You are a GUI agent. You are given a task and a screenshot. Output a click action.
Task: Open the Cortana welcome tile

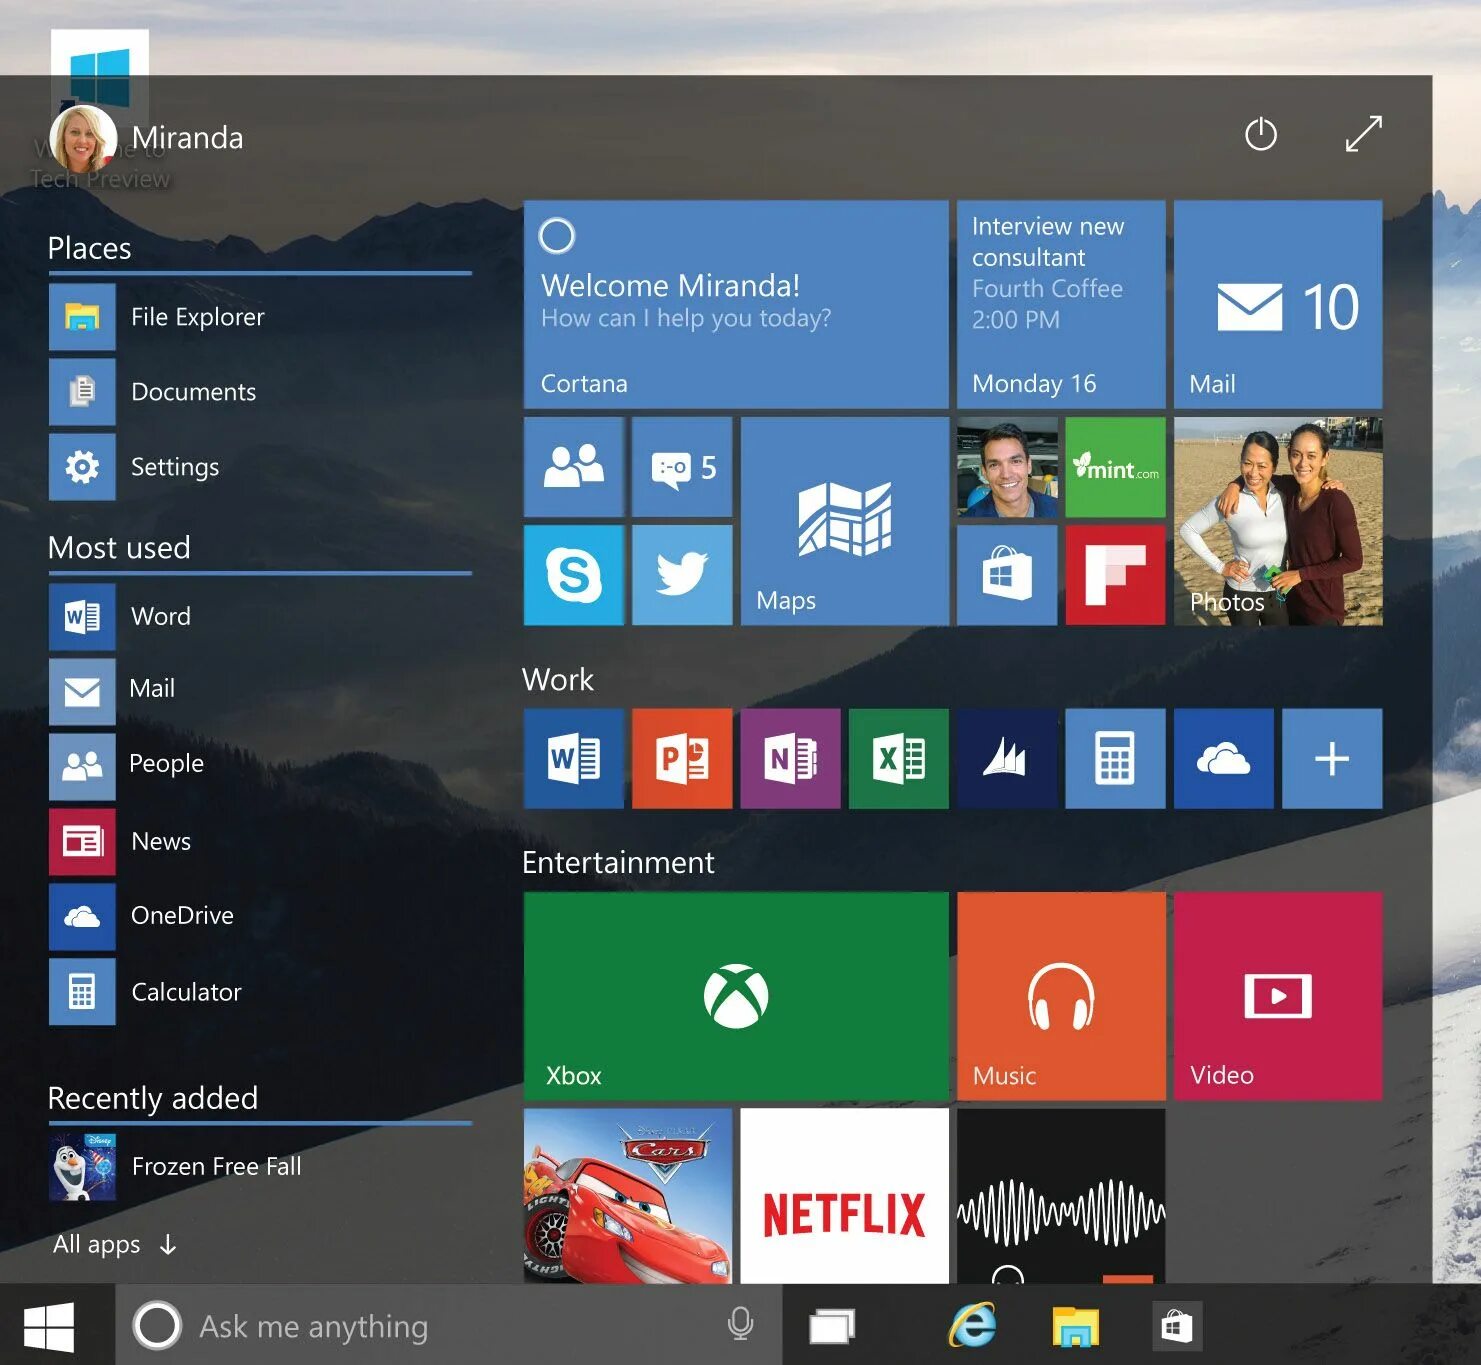pyautogui.click(x=736, y=304)
